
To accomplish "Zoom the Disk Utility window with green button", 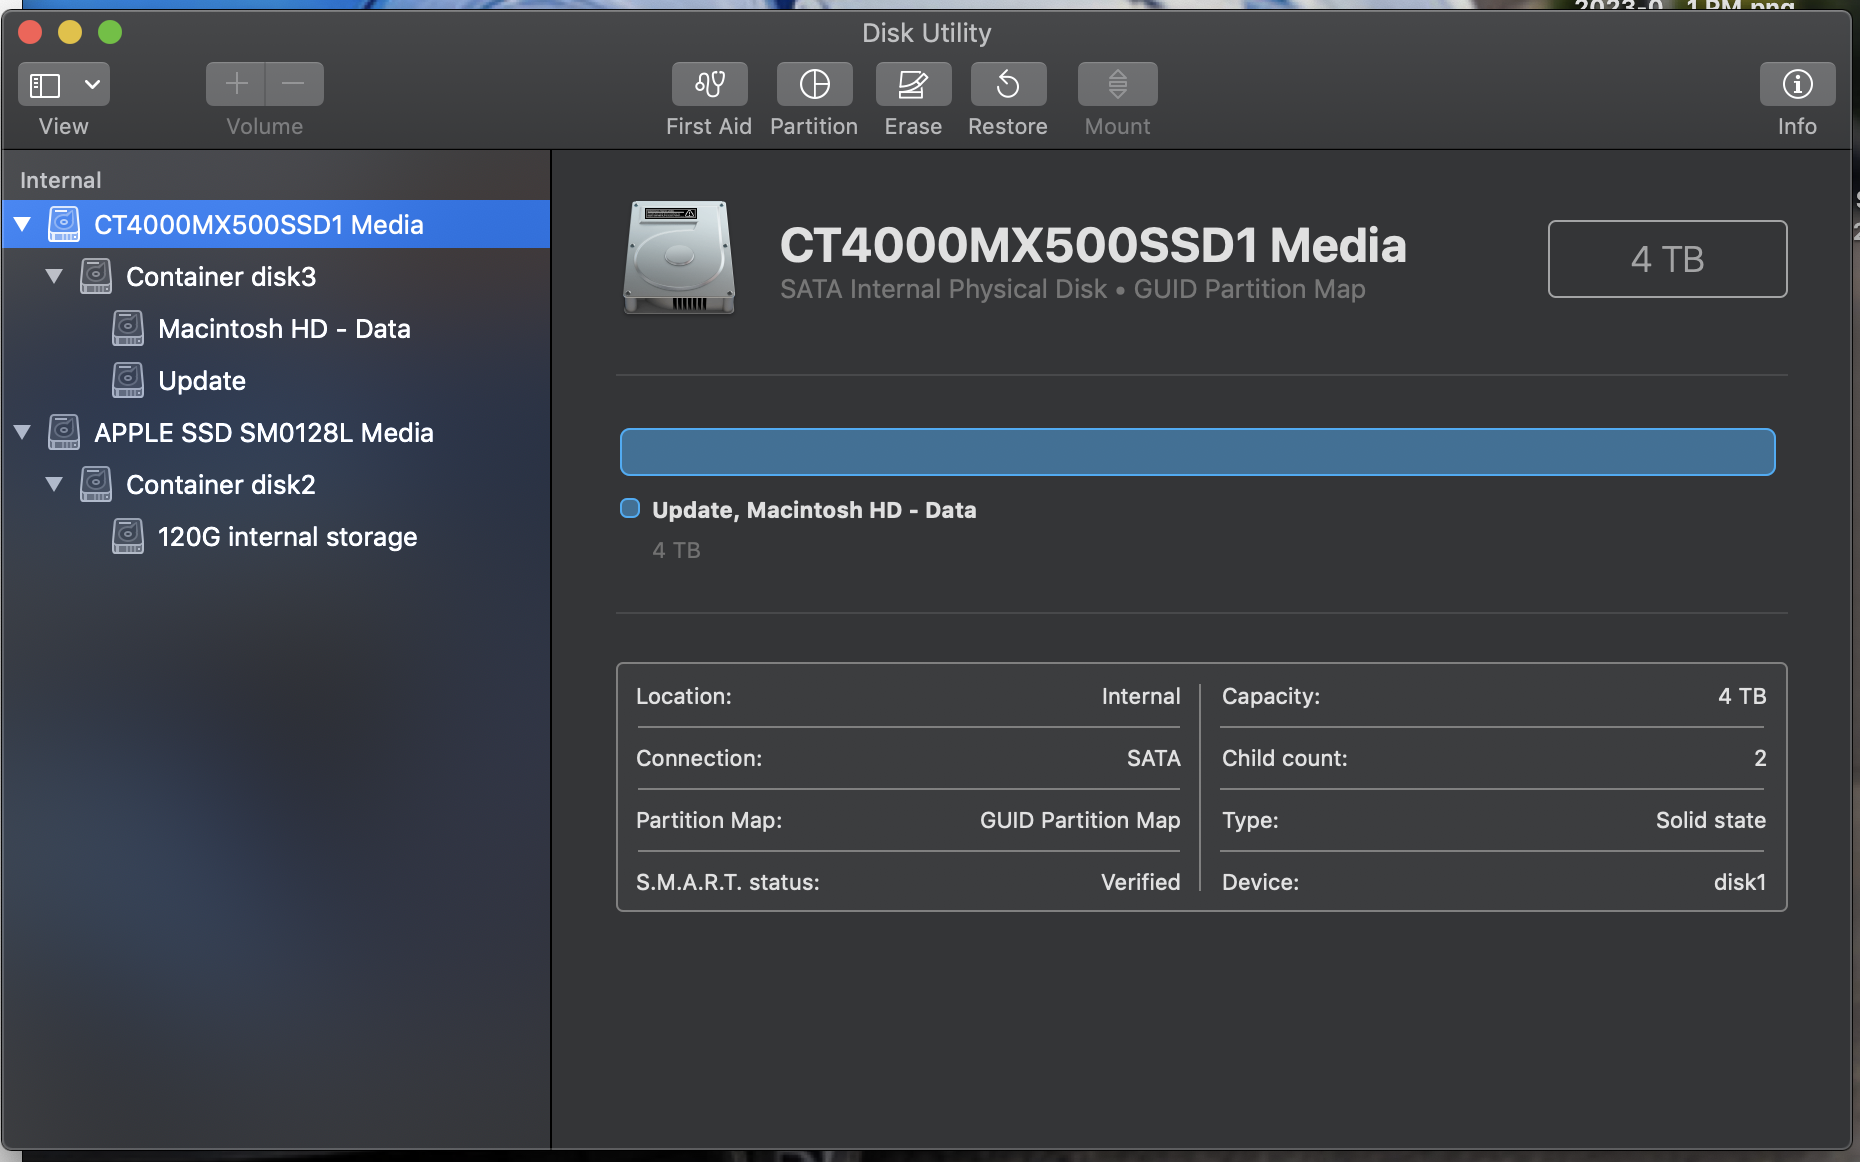I will (110, 33).
